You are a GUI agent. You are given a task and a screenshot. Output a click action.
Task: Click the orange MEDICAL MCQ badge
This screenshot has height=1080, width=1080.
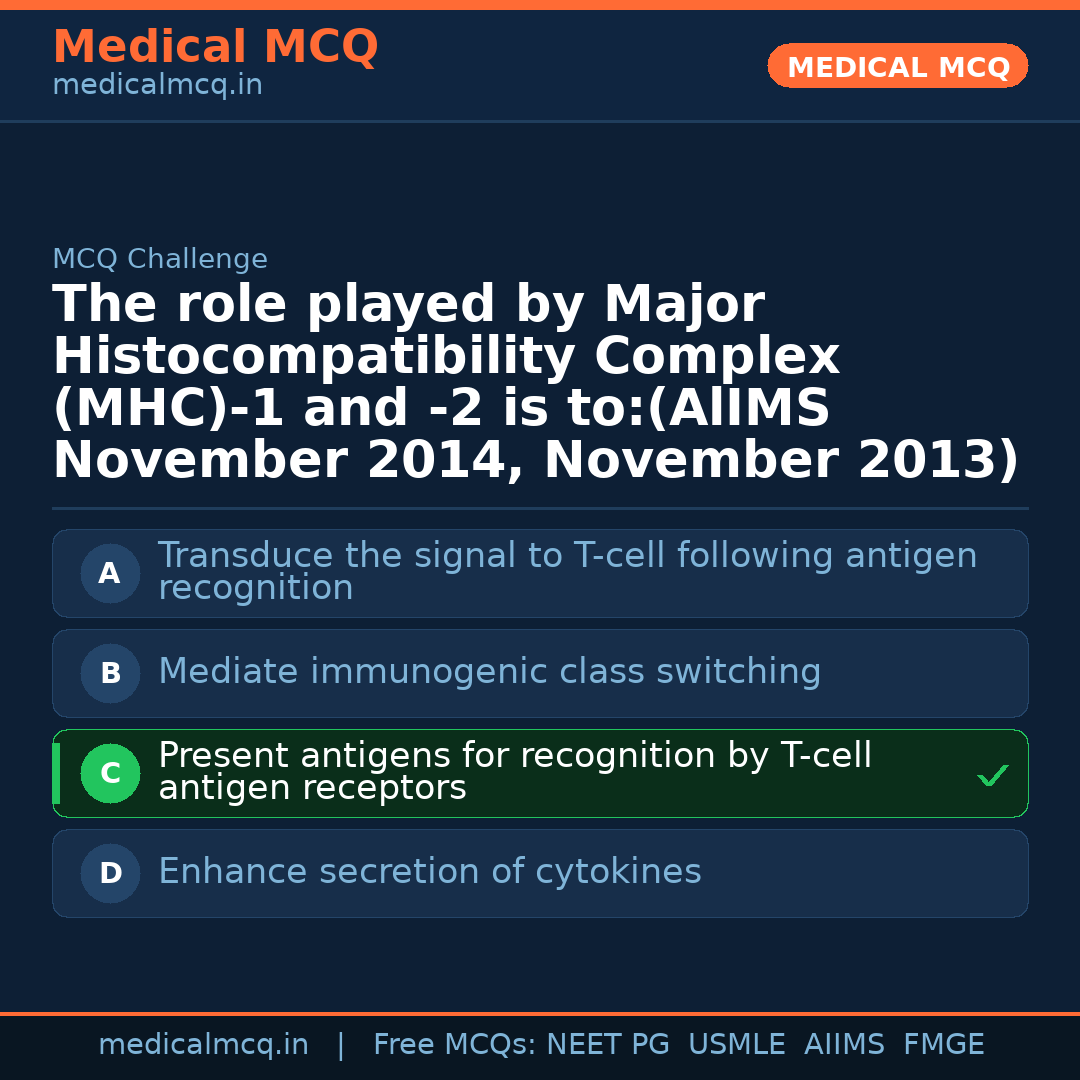897,66
